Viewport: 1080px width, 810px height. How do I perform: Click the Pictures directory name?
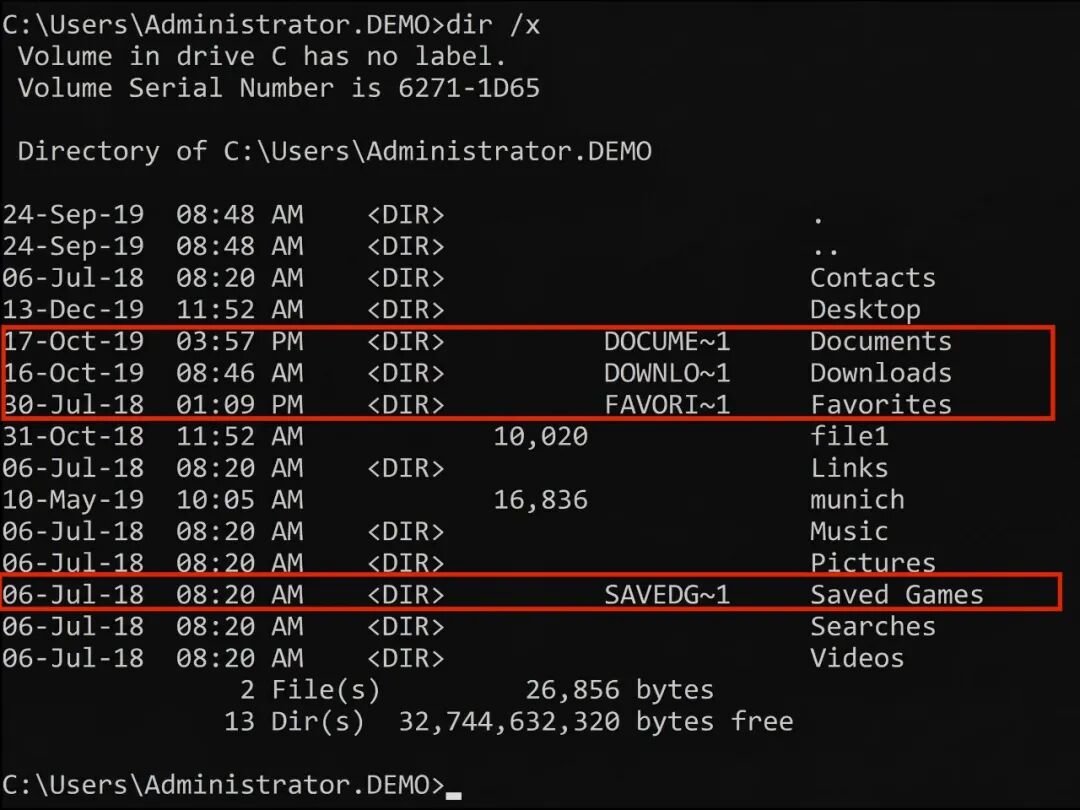coord(873,563)
